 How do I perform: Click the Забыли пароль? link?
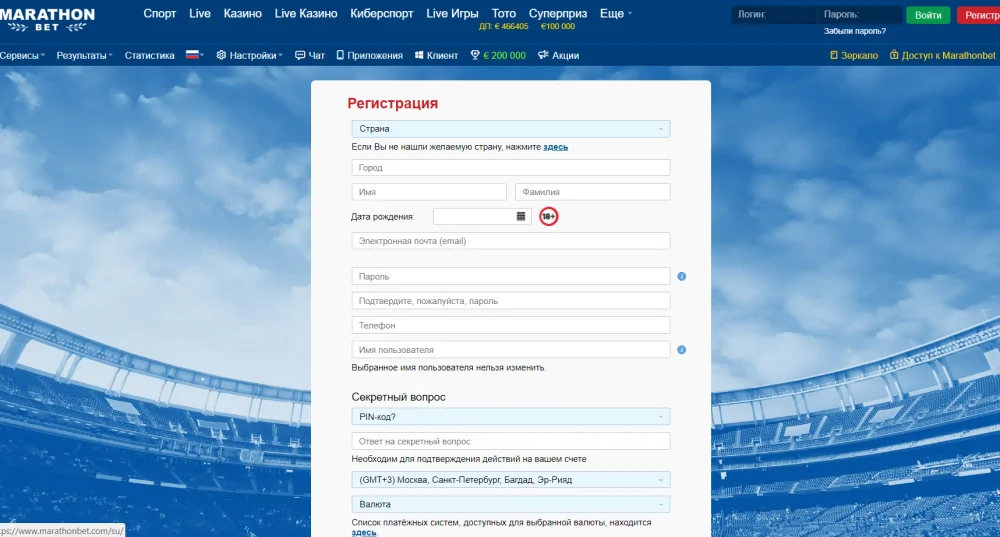854,31
